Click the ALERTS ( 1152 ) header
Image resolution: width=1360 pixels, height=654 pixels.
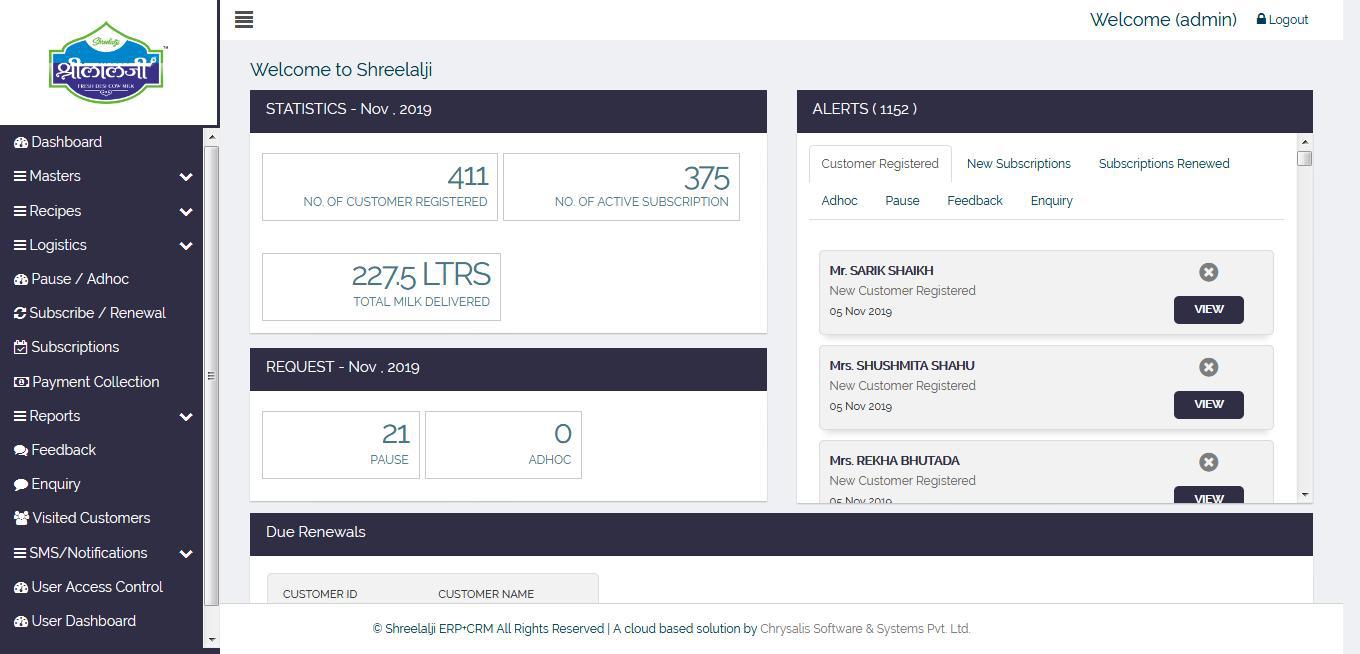tap(1054, 110)
